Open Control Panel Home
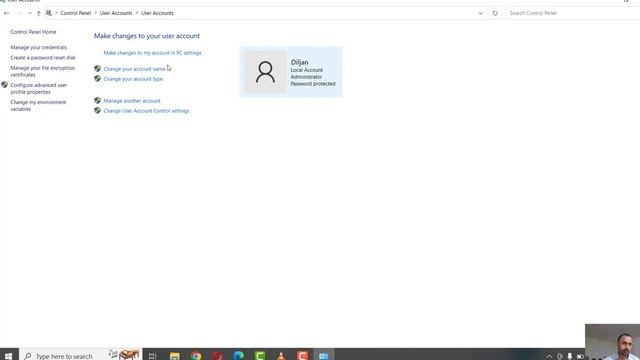Image resolution: width=640 pixels, height=360 pixels. pos(33,32)
